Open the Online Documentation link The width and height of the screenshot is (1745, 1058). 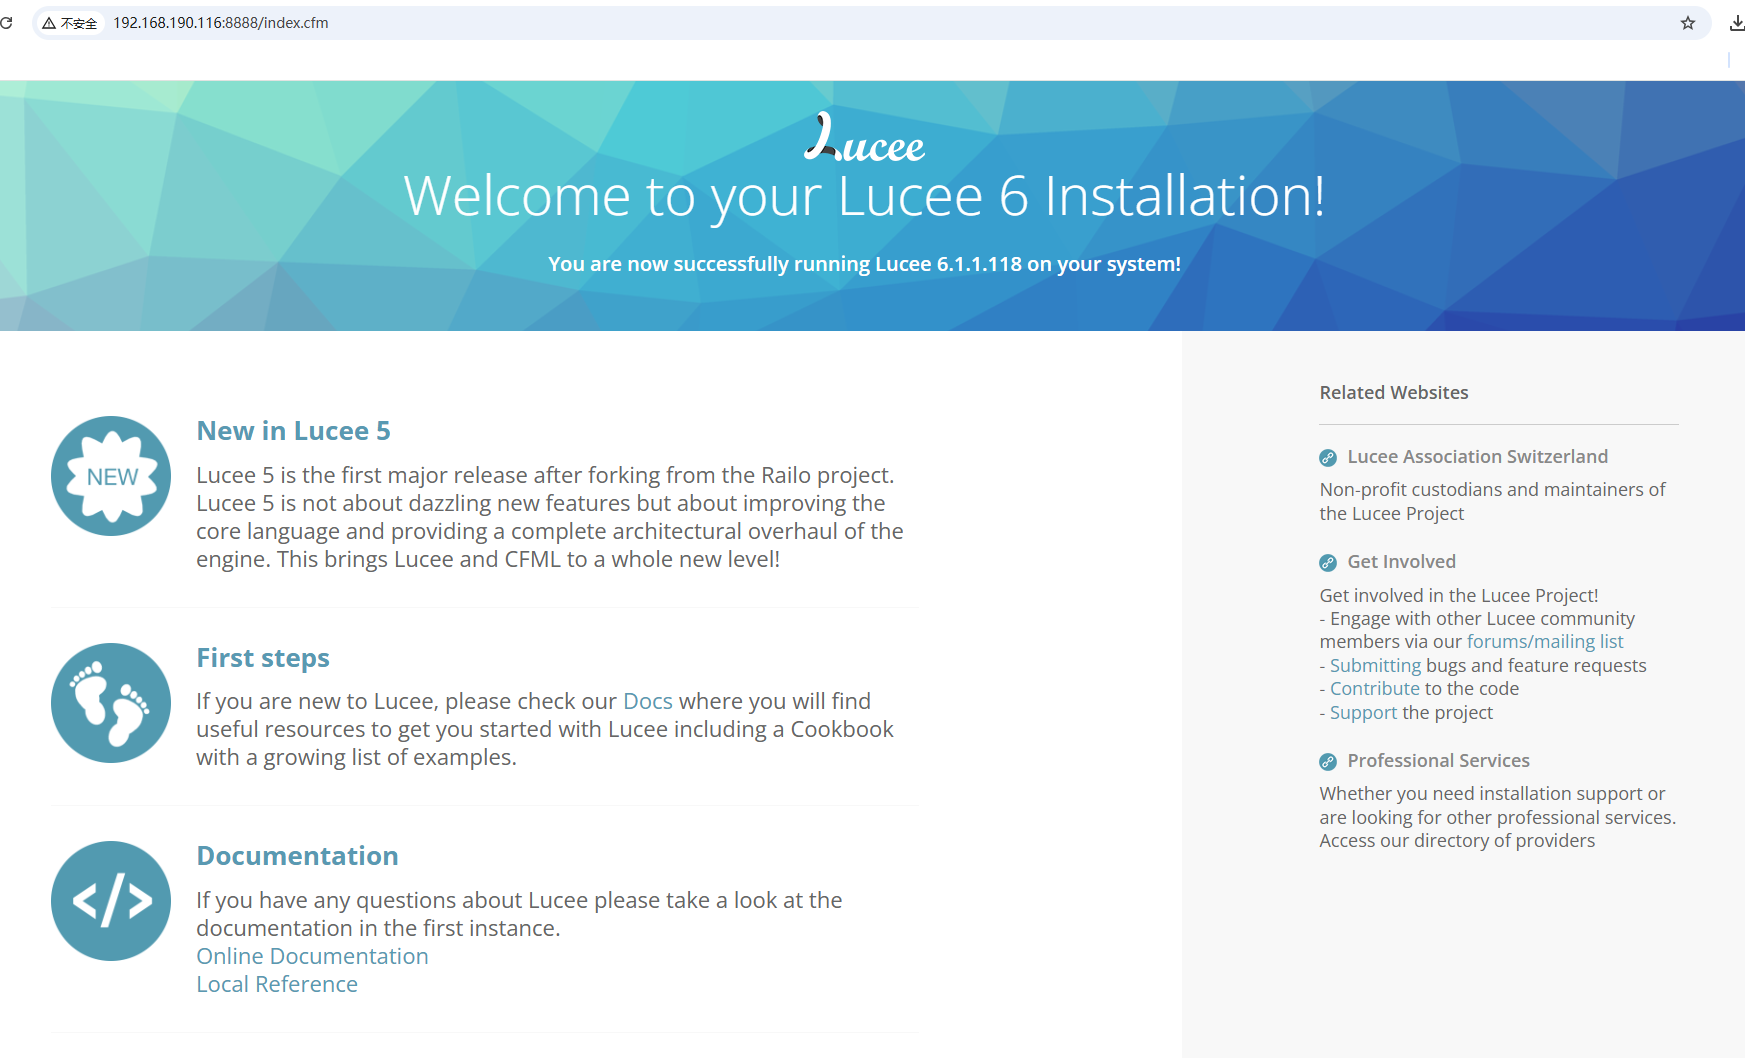(312, 956)
